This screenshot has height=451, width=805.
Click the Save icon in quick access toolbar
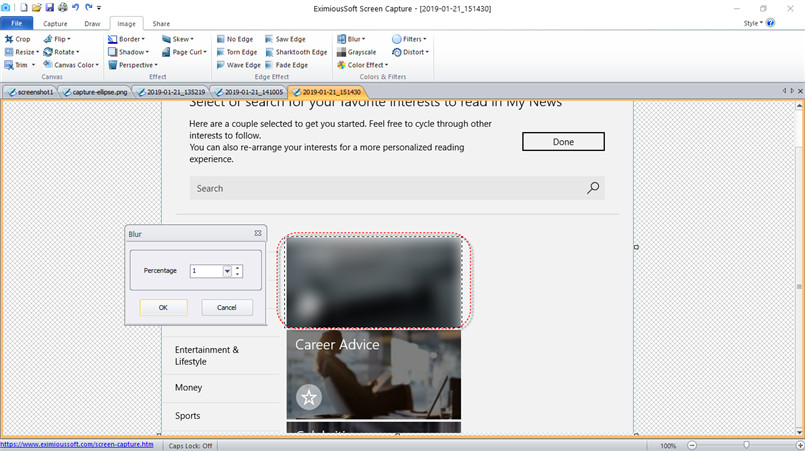[49, 8]
